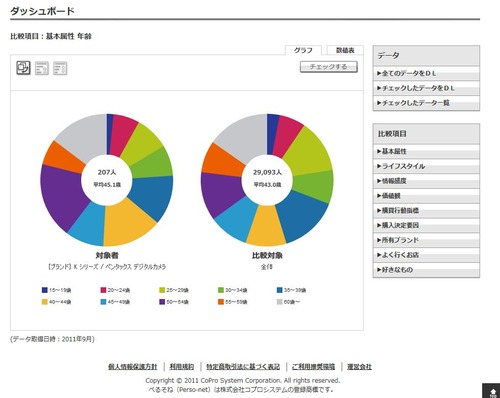Click the 20~24歳 legend swatch
The height and width of the screenshot is (398, 500).
(x=103, y=290)
